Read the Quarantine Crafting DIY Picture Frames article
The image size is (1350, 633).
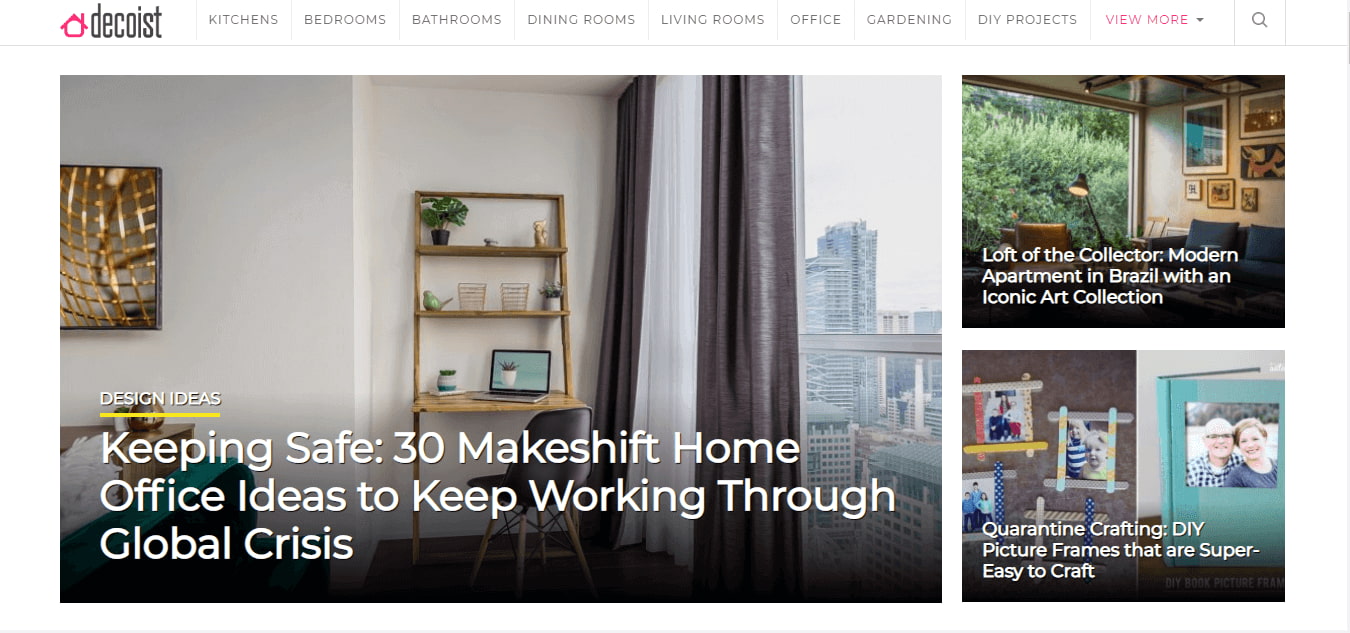pyautogui.click(x=1120, y=550)
